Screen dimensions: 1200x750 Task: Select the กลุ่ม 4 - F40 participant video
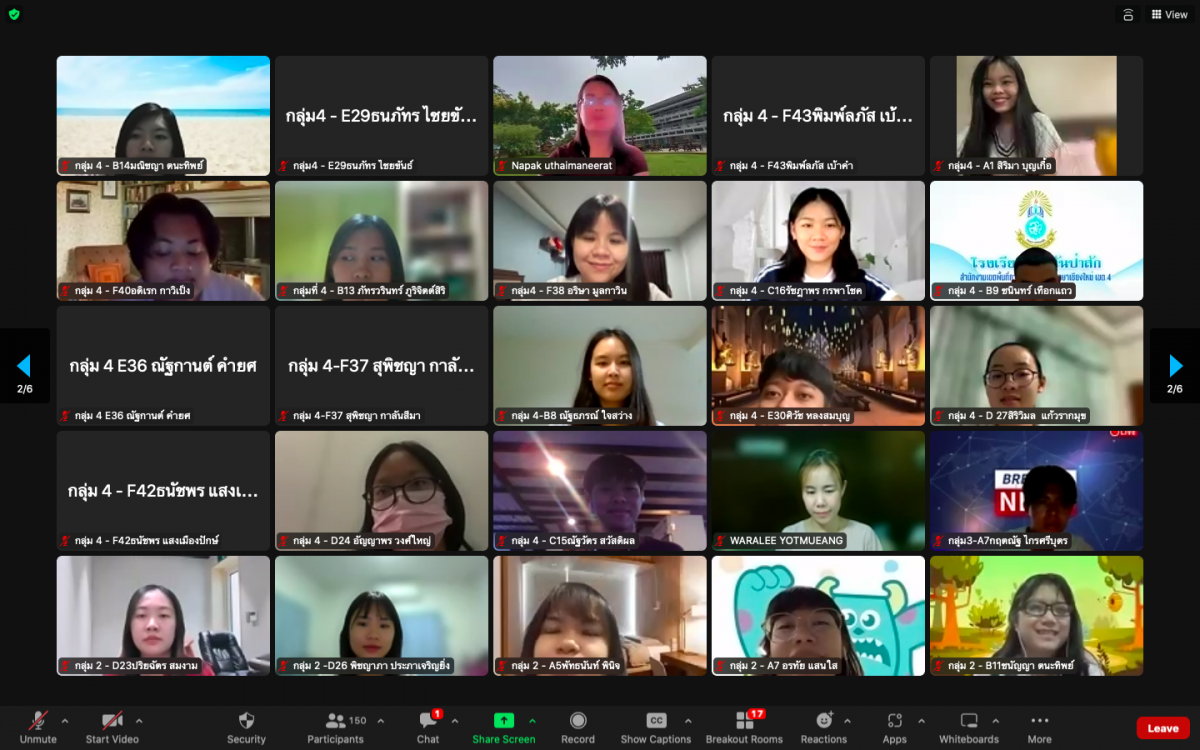pyautogui.click(x=163, y=241)
